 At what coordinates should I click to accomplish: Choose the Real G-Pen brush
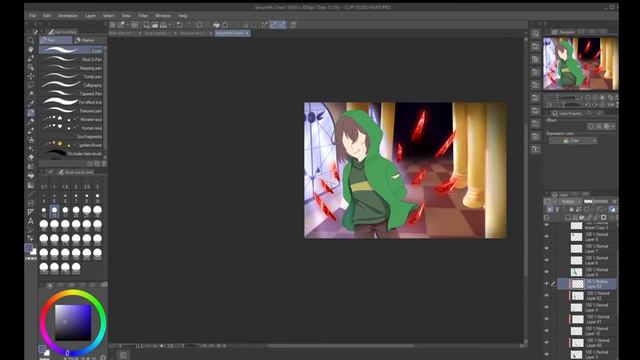(71, 59)
